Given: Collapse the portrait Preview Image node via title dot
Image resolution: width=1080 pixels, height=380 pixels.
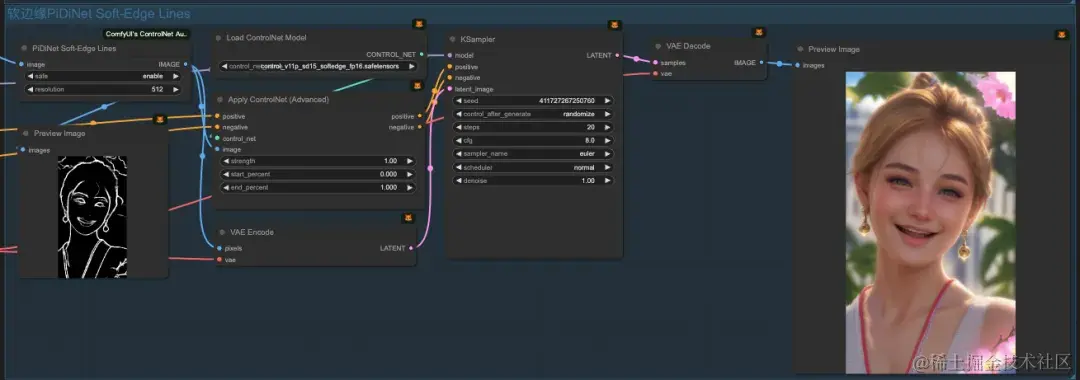Looking at the screenshot, I should pos(800,50).
